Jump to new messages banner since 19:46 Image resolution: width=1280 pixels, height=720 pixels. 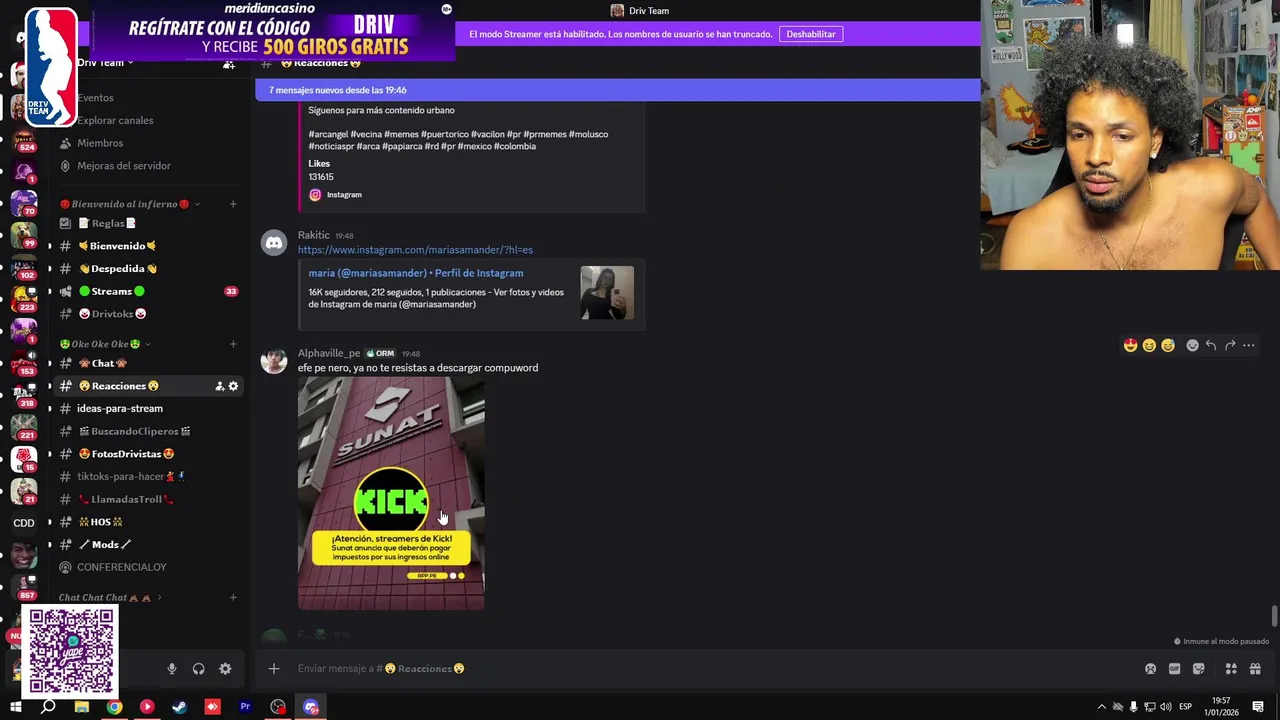click(x=618, y=90)
